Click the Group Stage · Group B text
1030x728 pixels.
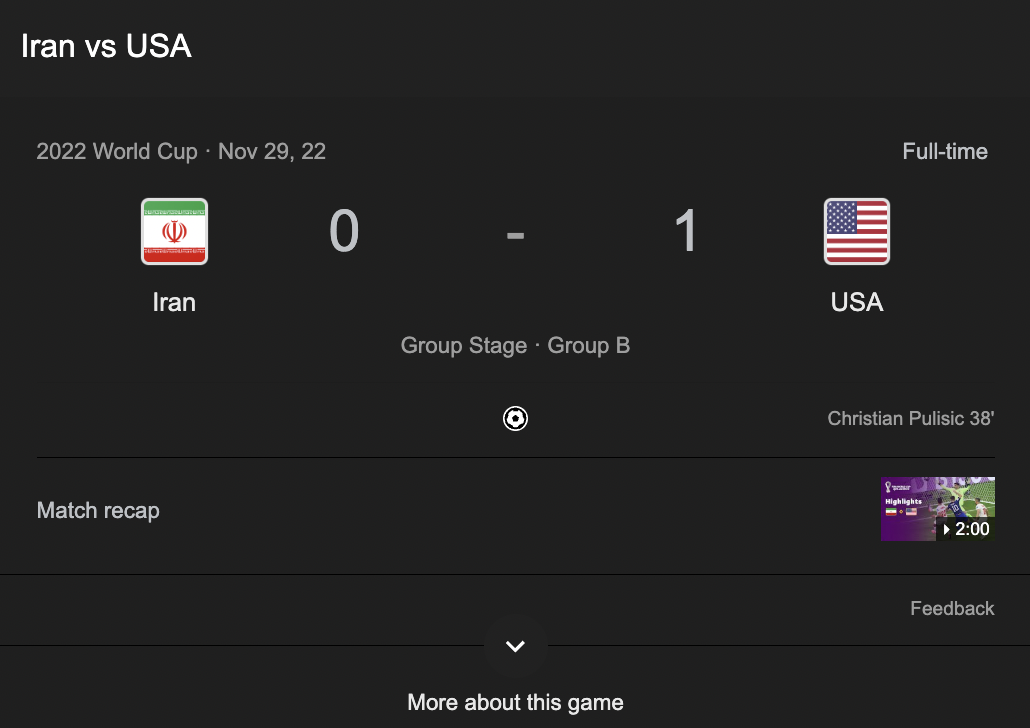pos(515,346)
